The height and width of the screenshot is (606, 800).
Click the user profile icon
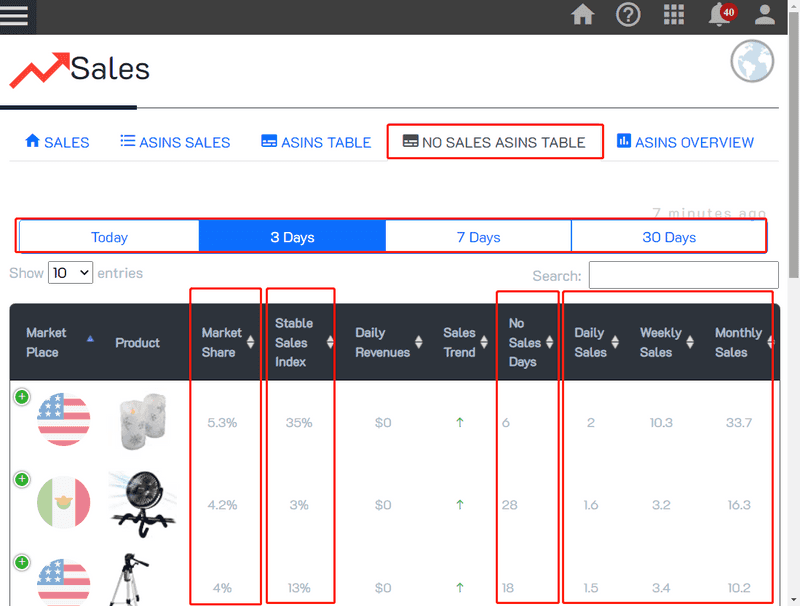pos(763,14)
